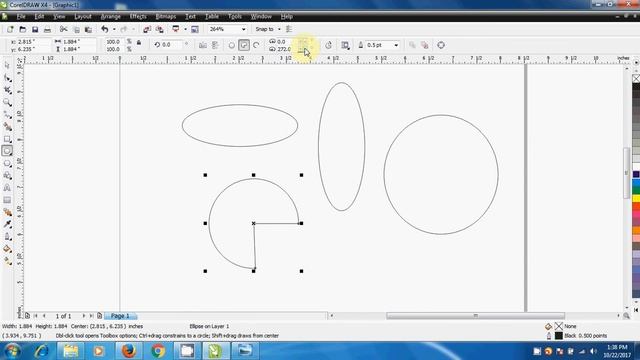Select the Fill bucket tool
Viewport: 640px width, 360px height.
[x=7, y=249]
